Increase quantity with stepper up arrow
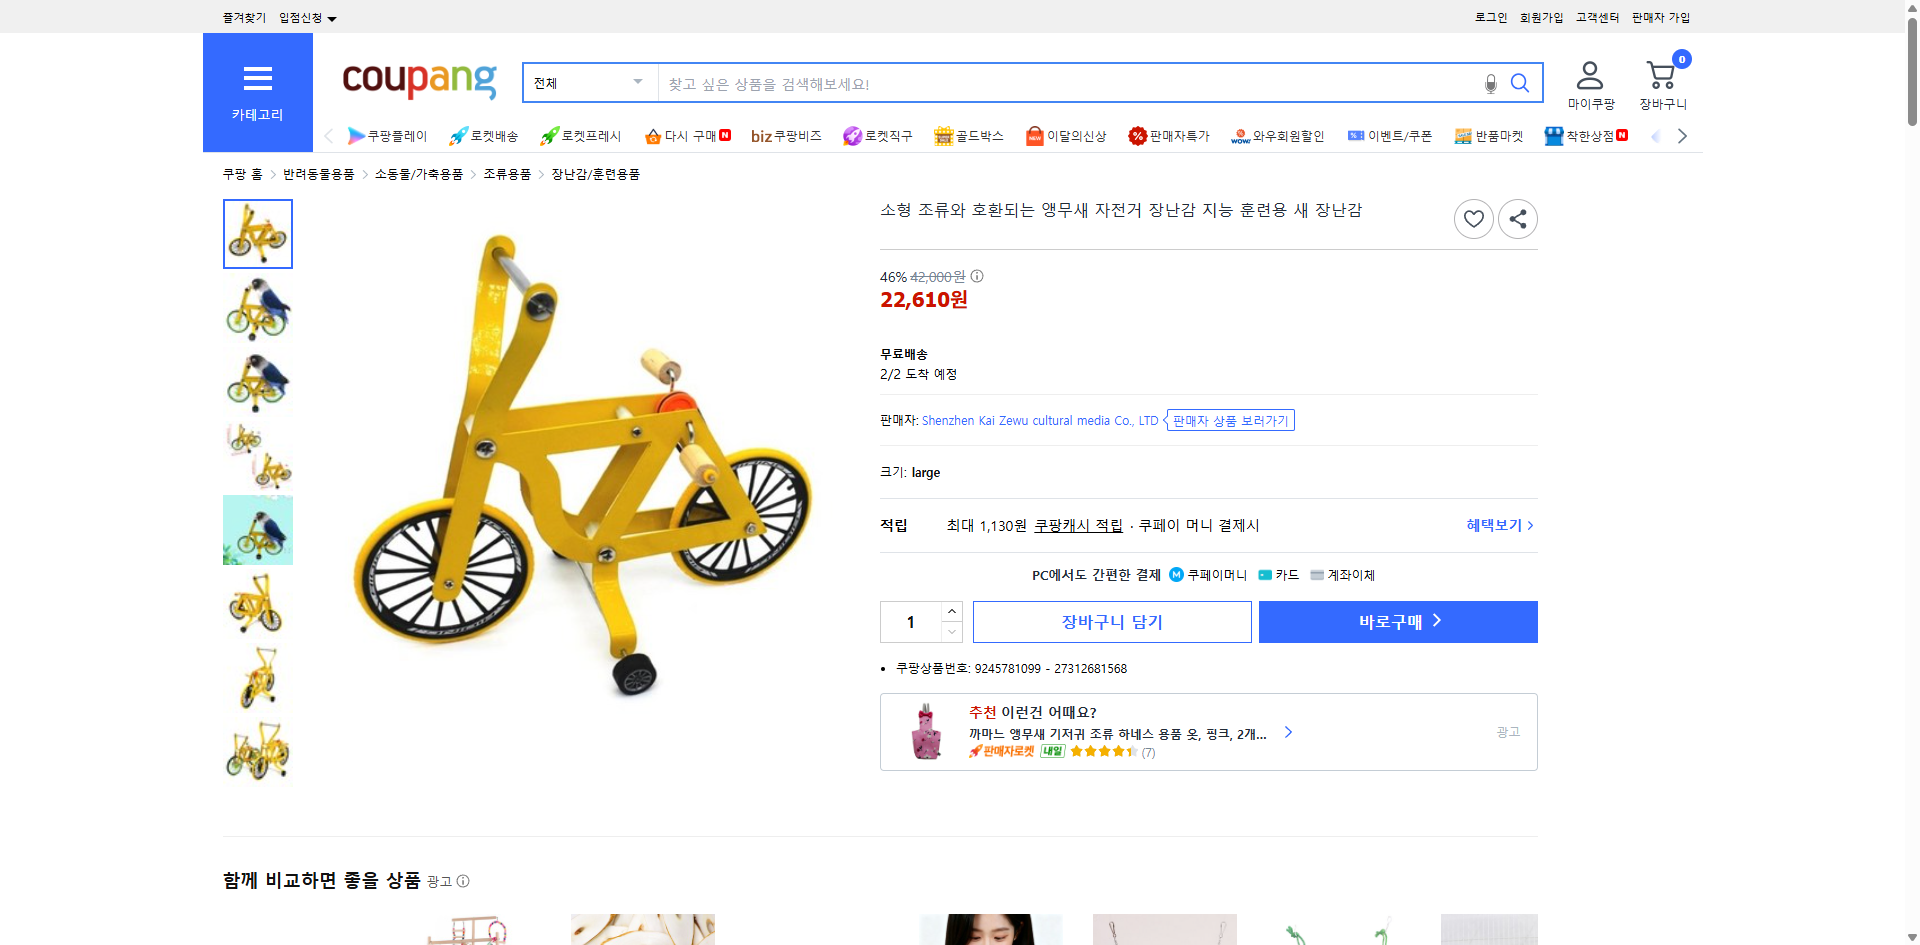1920x945 pixels. click(951, 611)
